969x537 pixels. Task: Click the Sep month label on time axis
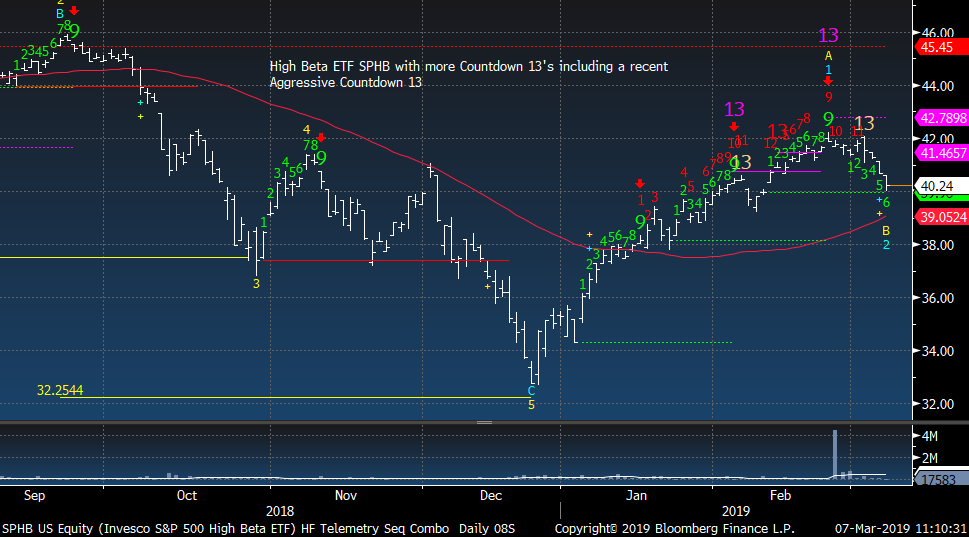click(x=34, y=495)
